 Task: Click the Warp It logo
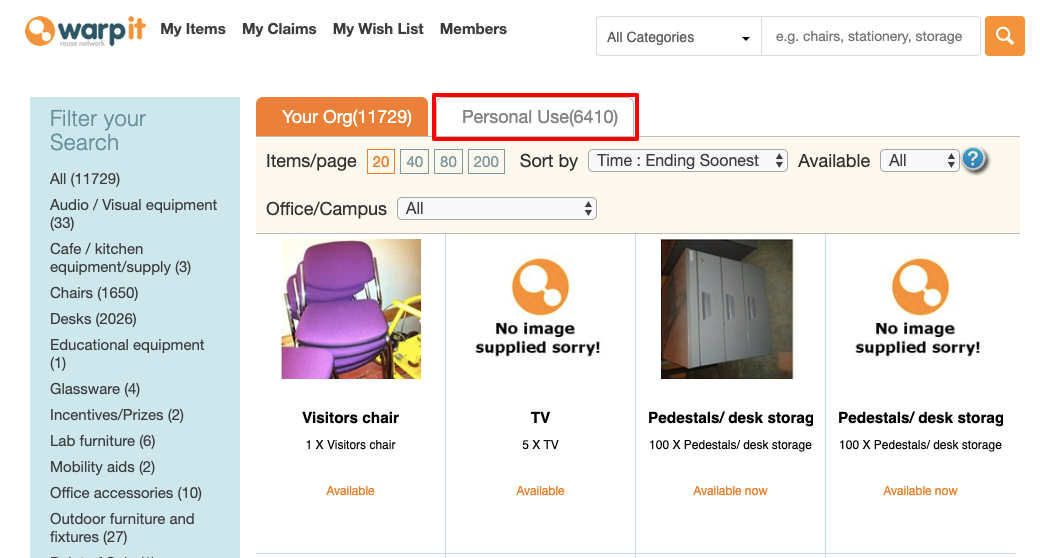(85, 31)
